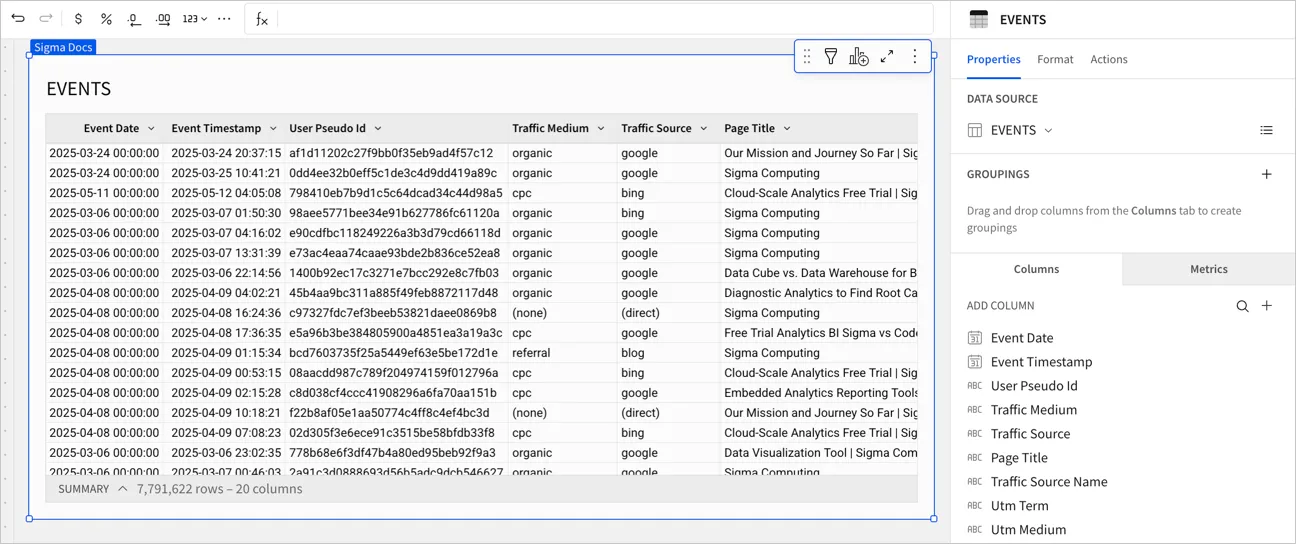Click Event Timestamp calendar type icon

tap(975, 362)
